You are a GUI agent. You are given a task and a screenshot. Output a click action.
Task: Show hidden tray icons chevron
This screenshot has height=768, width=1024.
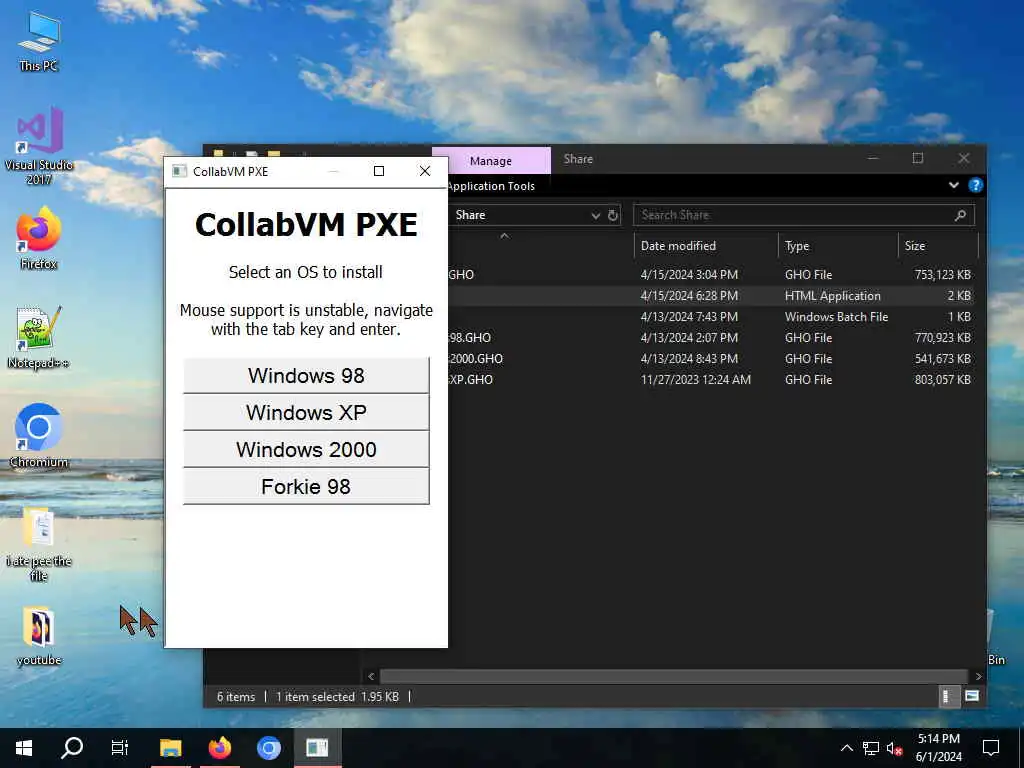pyautogui.click(x=846, y=748)
